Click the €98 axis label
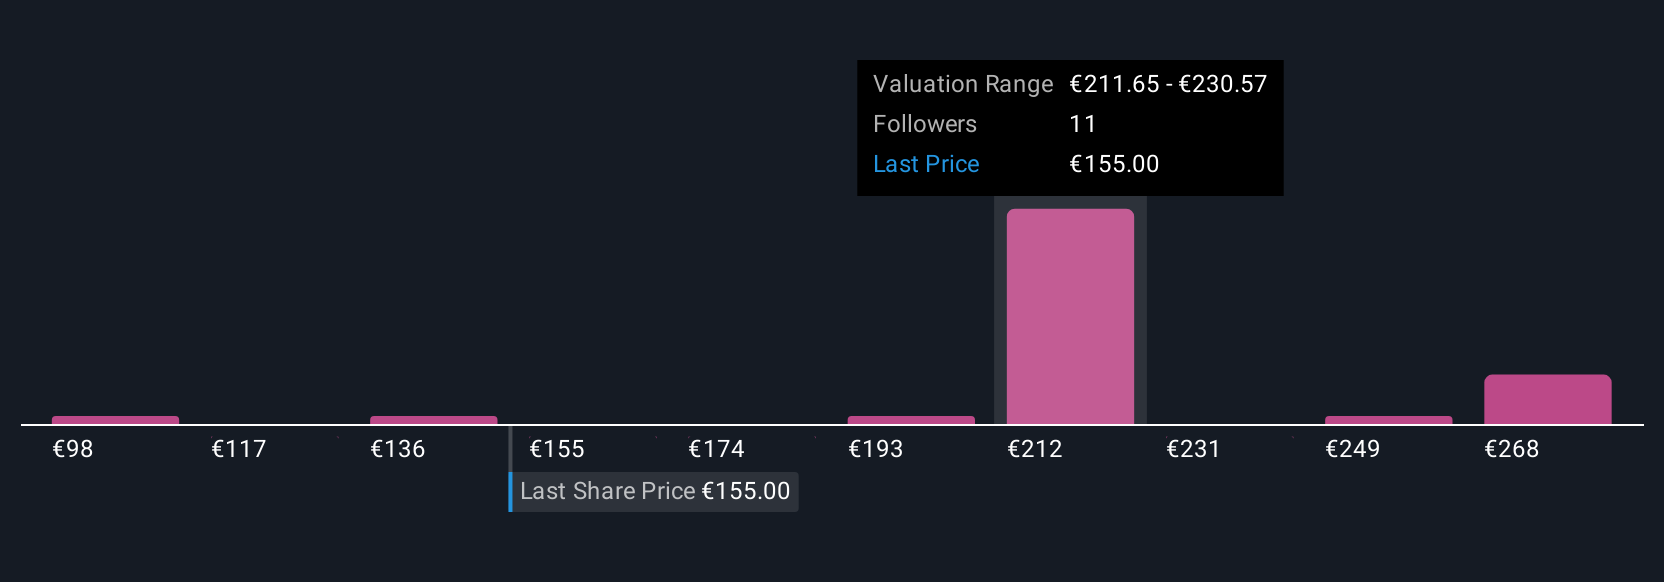This screenshot has height=582, width=1664. click(x=73, y=449)
